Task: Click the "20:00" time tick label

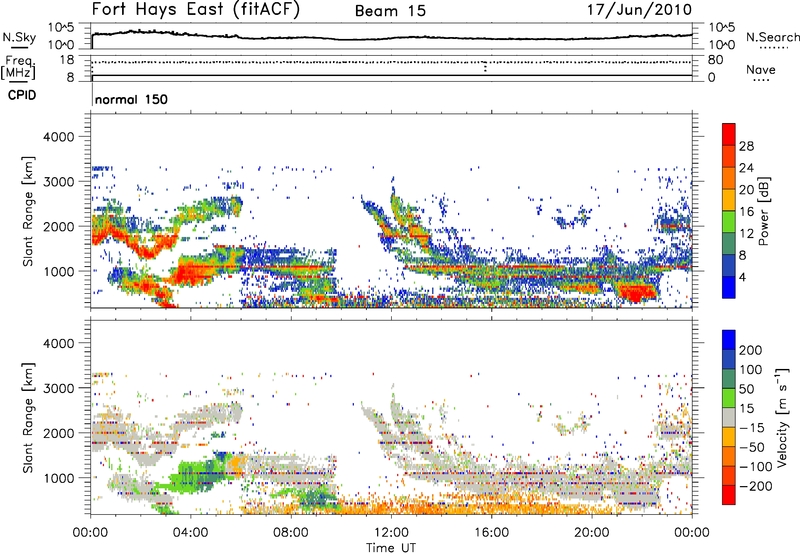Action: pos(592,533)
